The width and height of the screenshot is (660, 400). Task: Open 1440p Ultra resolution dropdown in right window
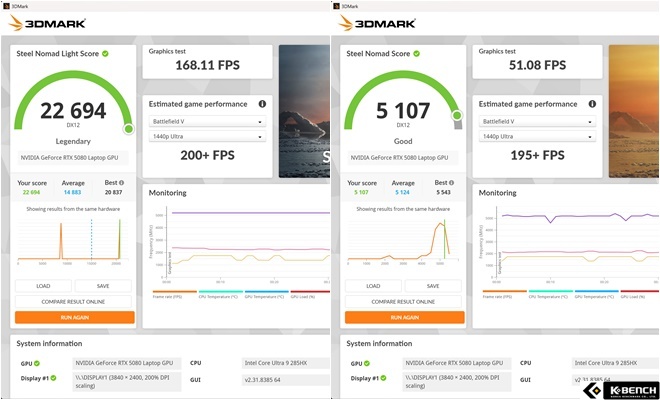(x=538, y=136)
